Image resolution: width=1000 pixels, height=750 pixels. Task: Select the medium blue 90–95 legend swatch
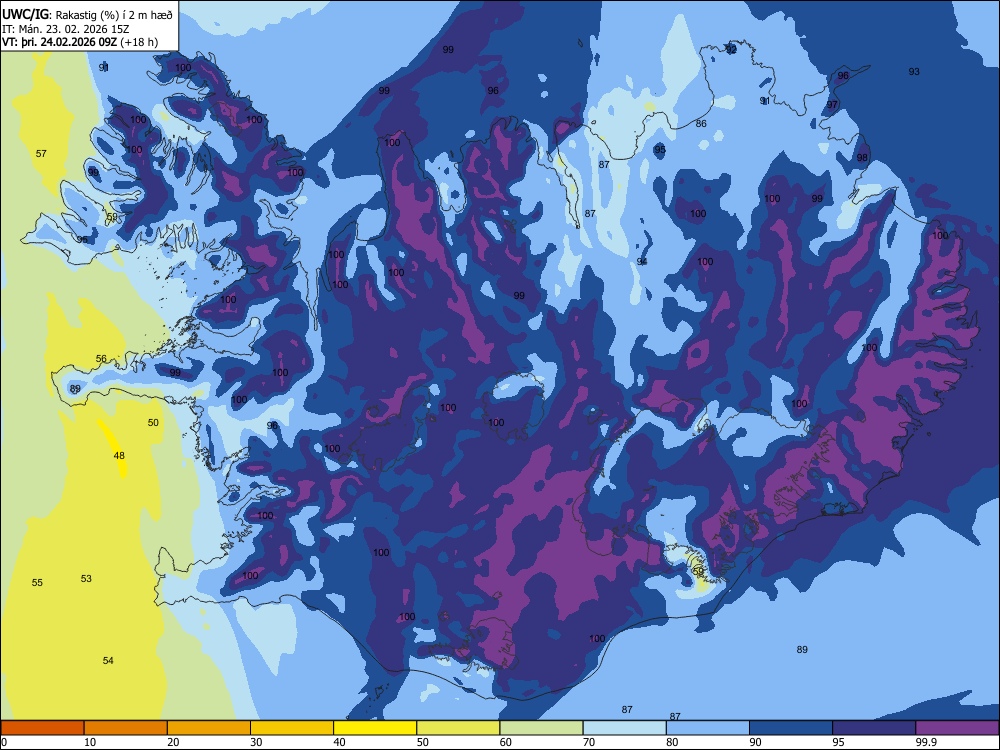coord(791,728)
